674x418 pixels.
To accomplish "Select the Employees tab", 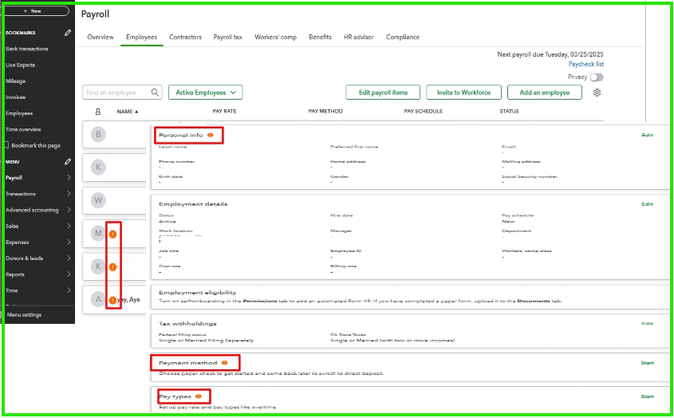I will point(141,37).
